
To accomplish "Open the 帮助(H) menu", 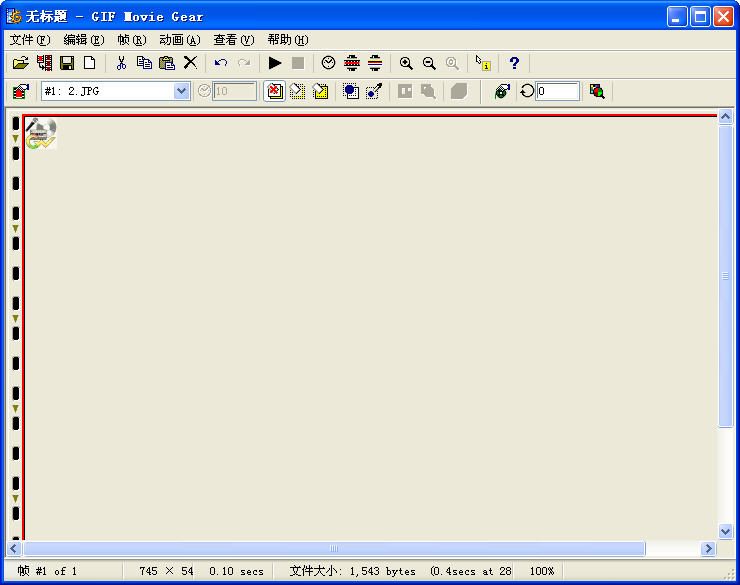I will (287, 40).
